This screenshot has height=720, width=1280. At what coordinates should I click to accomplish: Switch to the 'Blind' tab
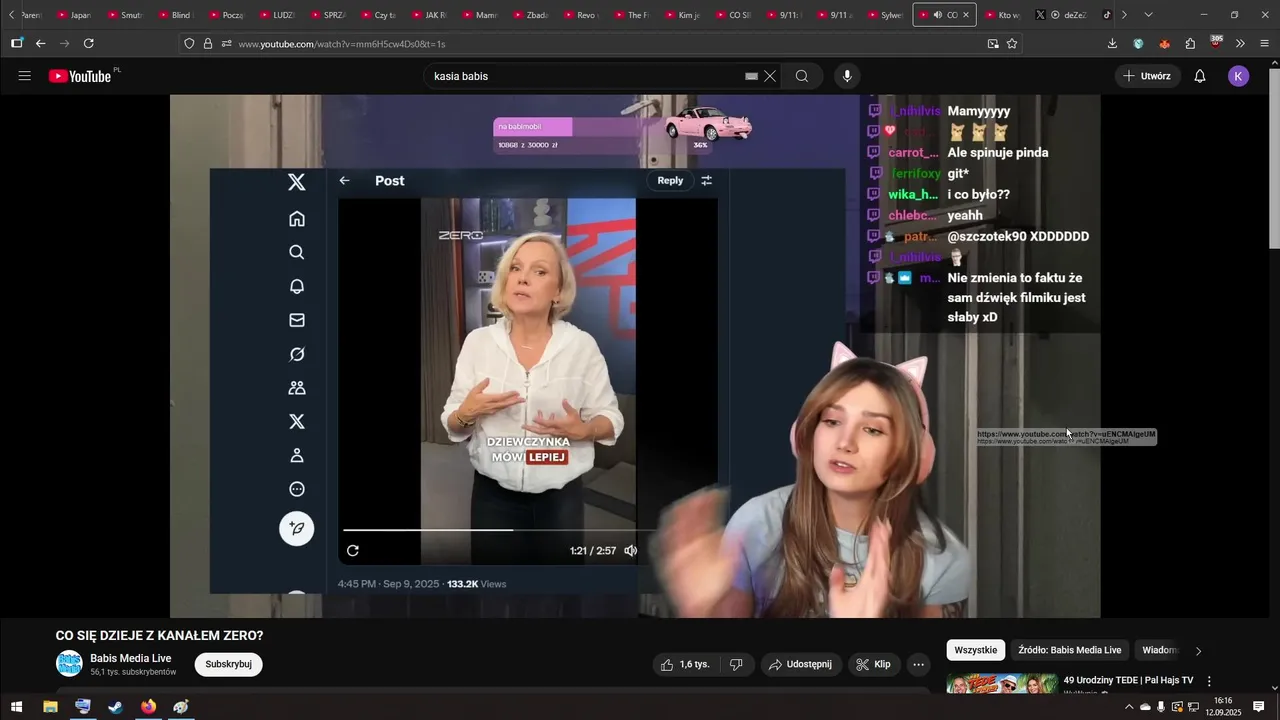(174, 15)
